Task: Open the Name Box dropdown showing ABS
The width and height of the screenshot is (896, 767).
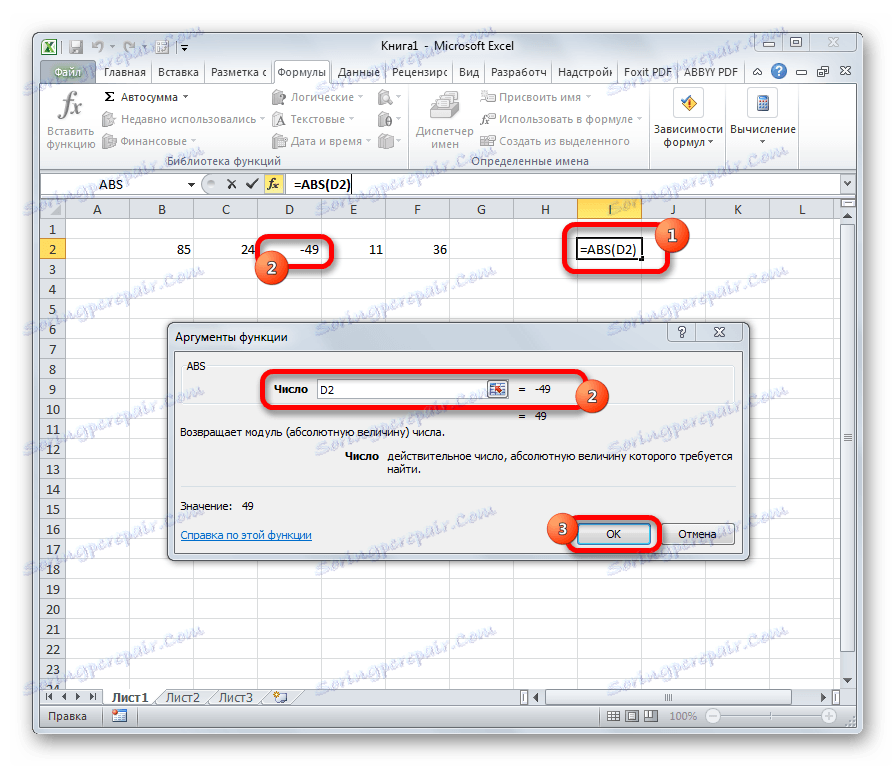Action: (x=190, y=184)
